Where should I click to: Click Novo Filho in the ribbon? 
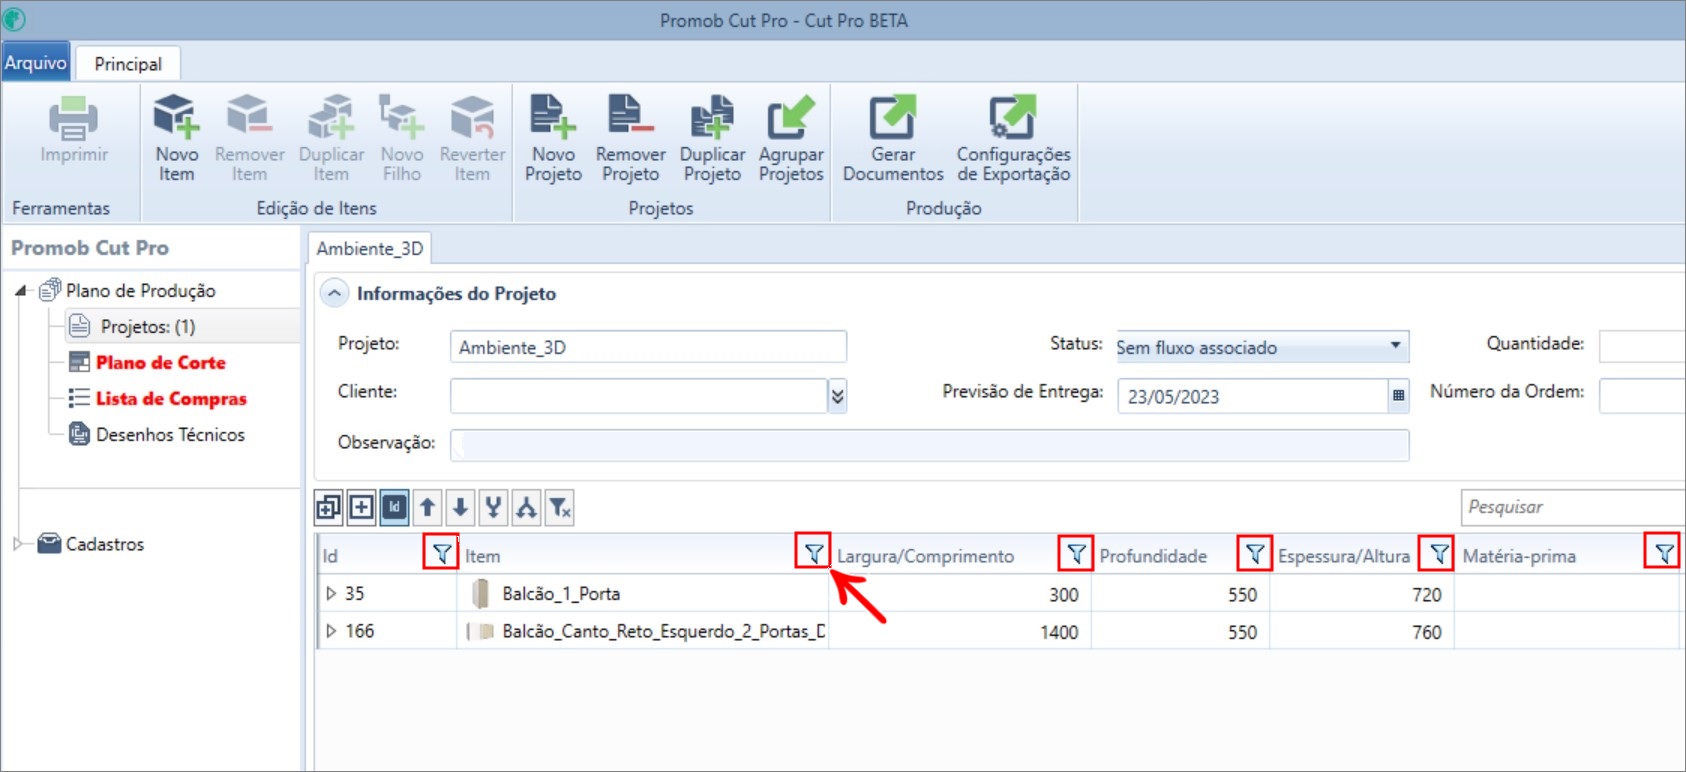click(x=402, y=139)
